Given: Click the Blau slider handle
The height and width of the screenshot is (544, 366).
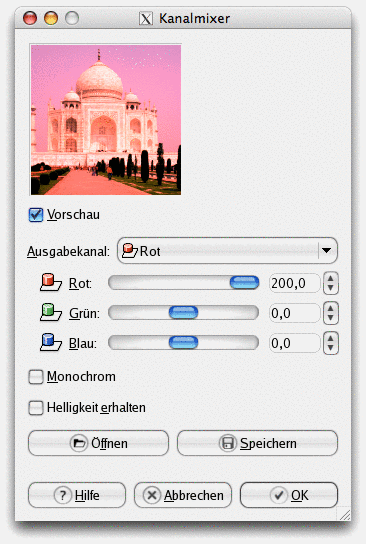Looking at the screenshot, I should (183, 342).
